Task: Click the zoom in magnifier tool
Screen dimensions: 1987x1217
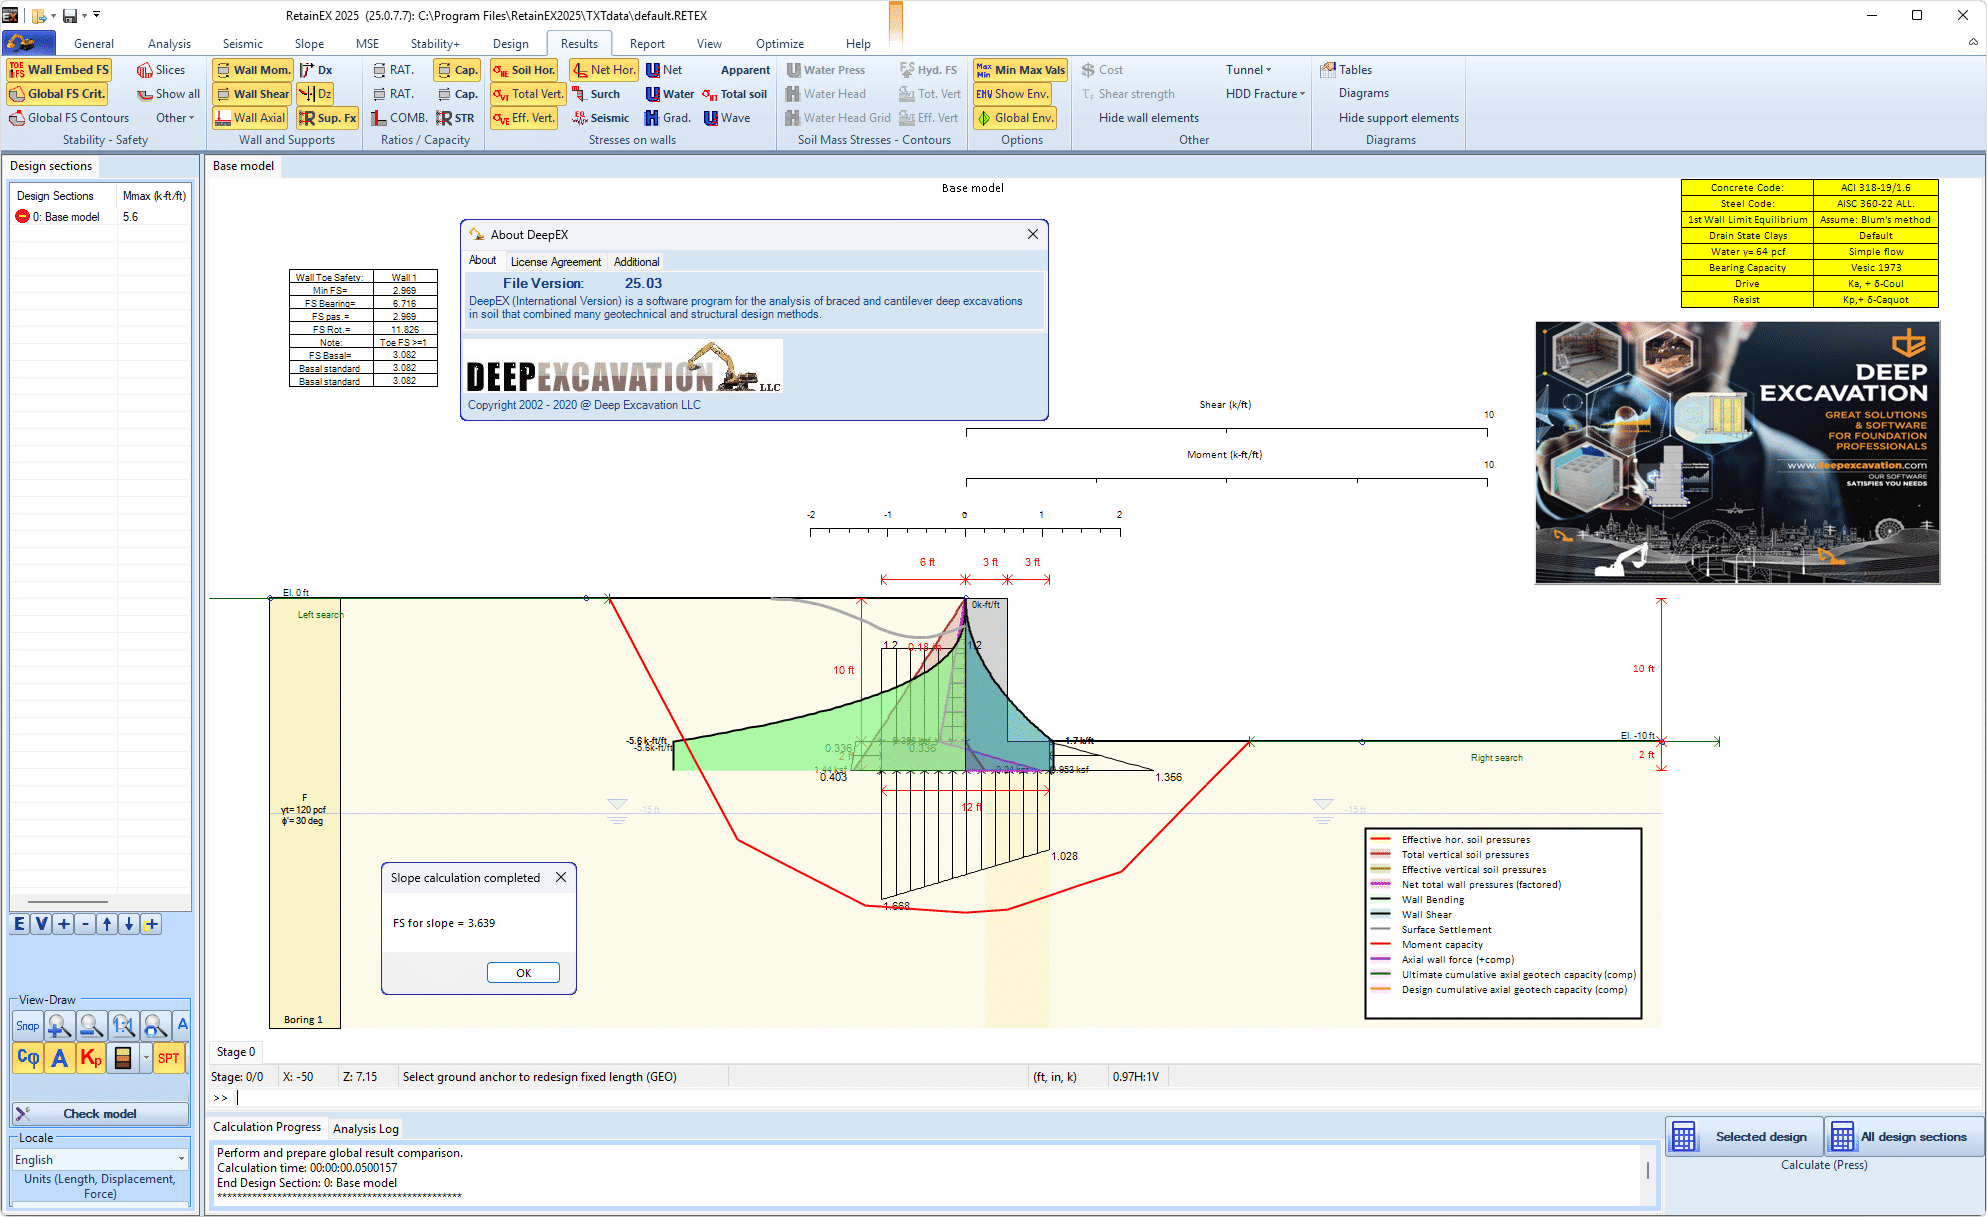Action: (59, 1026)
